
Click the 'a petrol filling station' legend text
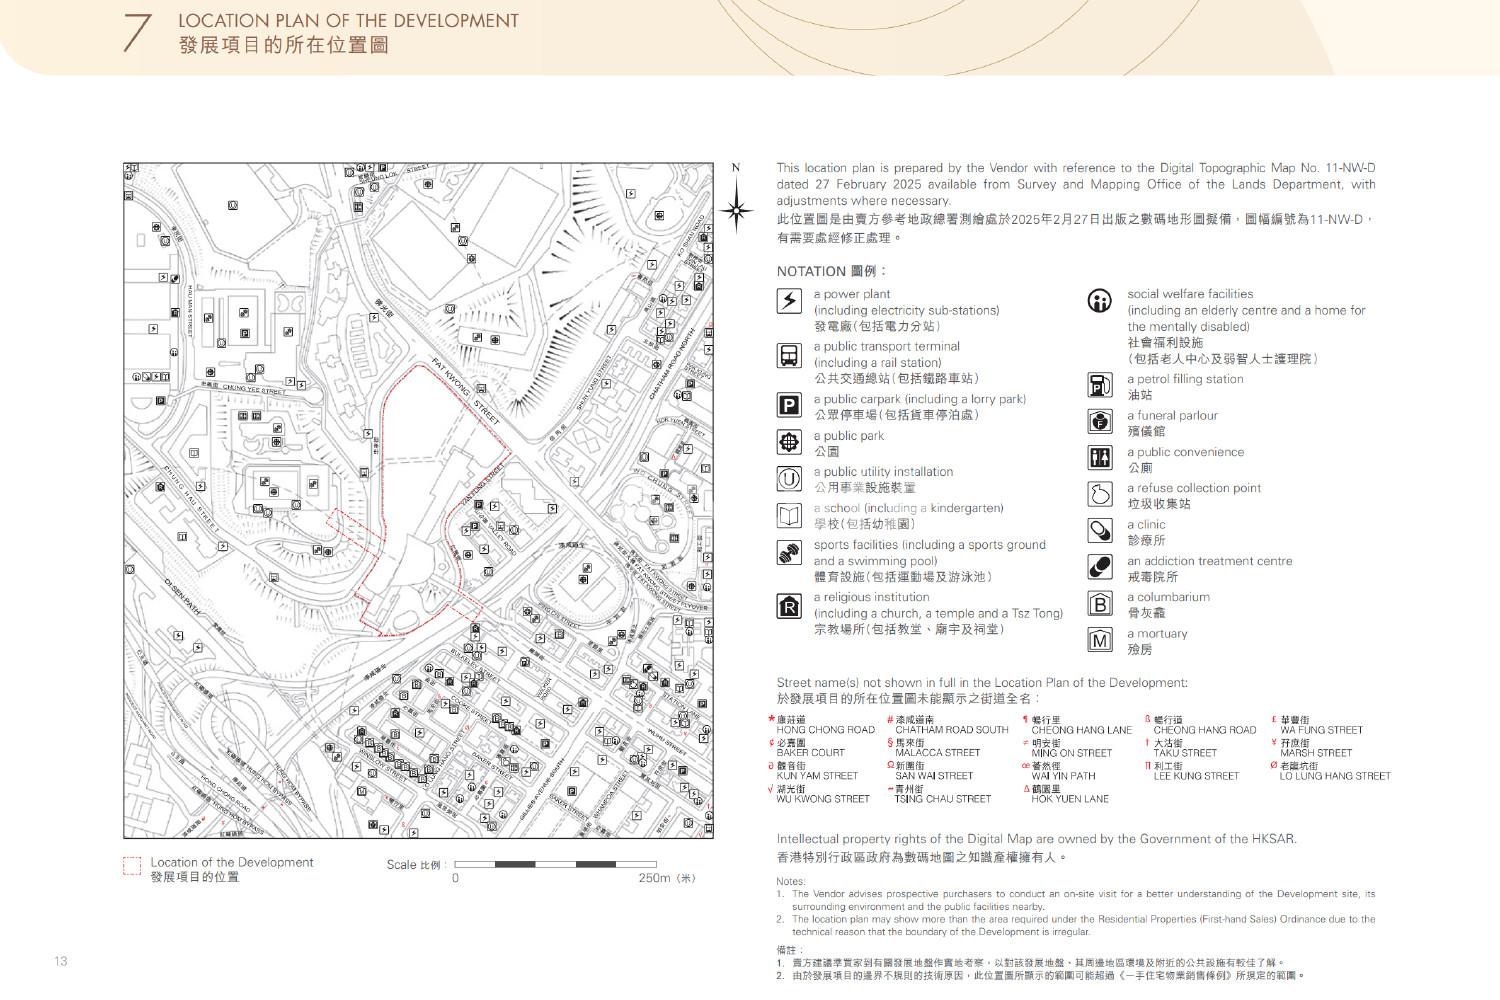[1186, 379]
